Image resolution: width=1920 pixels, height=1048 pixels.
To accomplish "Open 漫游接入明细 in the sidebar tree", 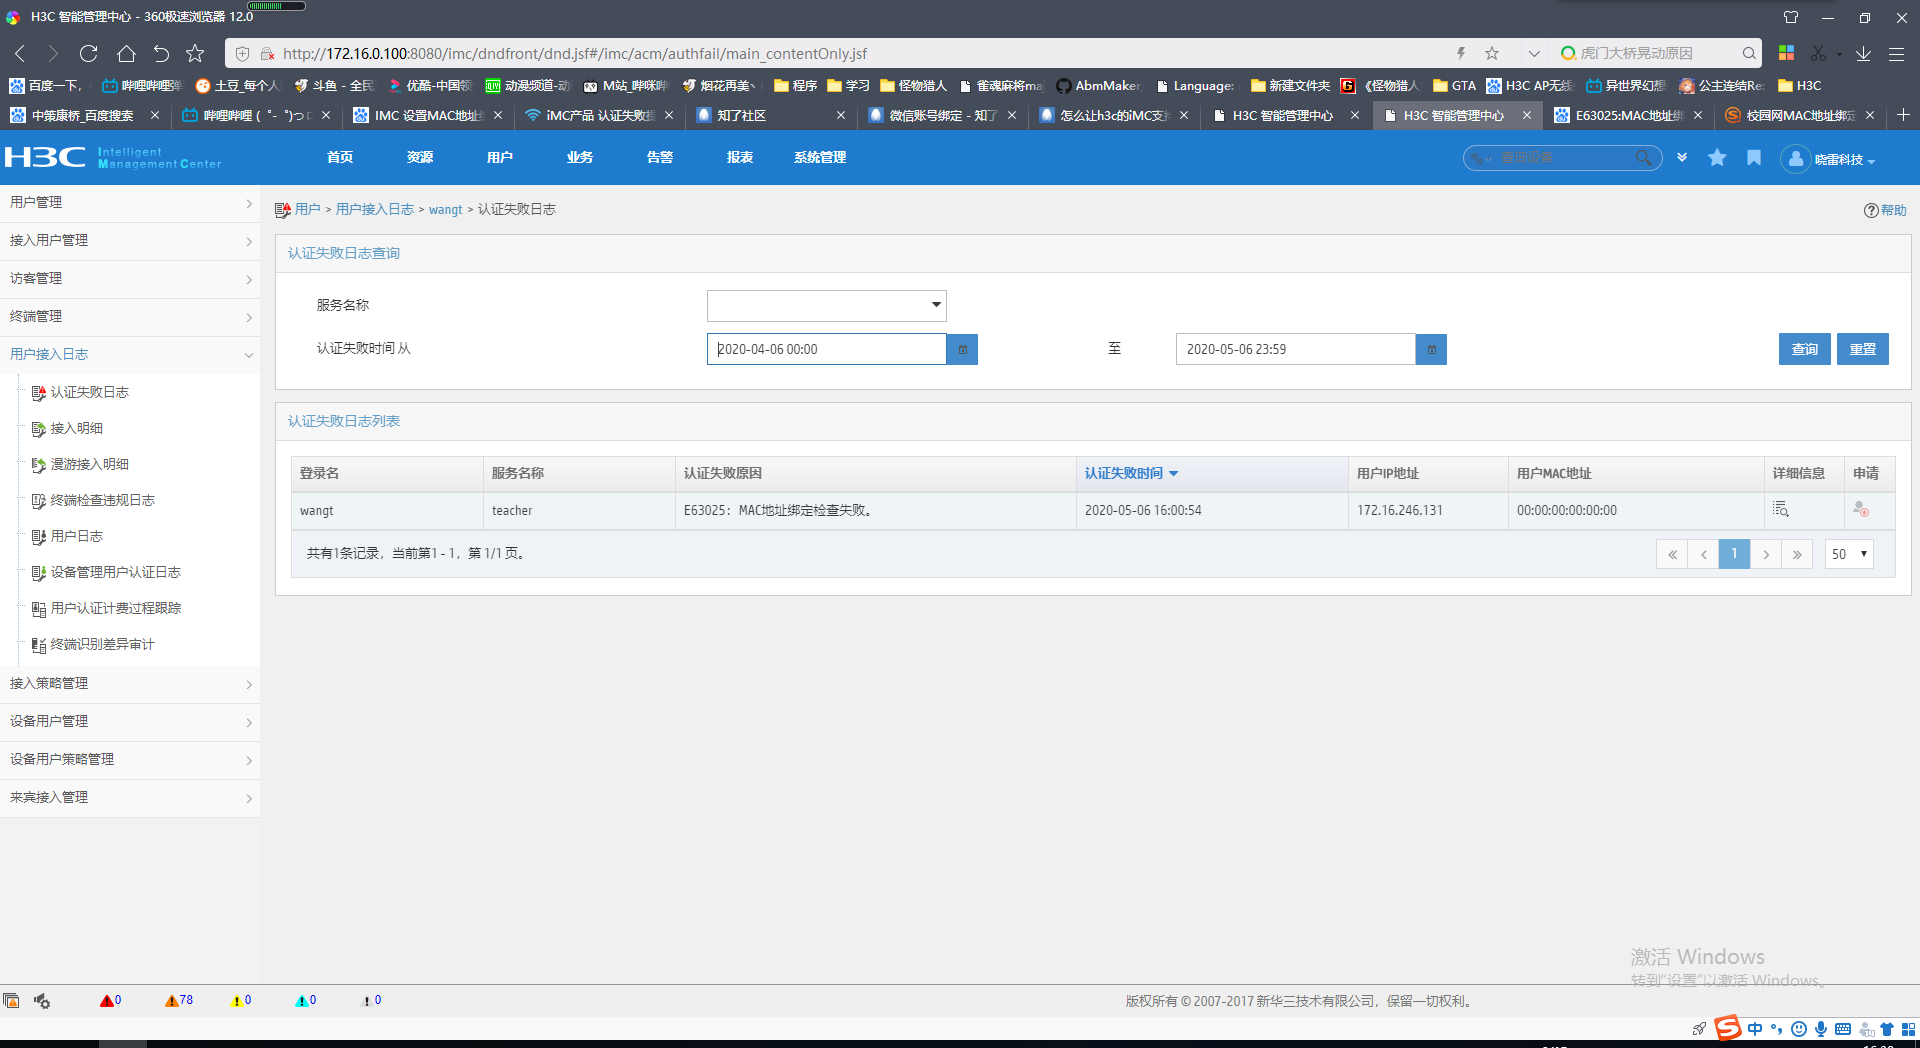I will coord(90,465).
